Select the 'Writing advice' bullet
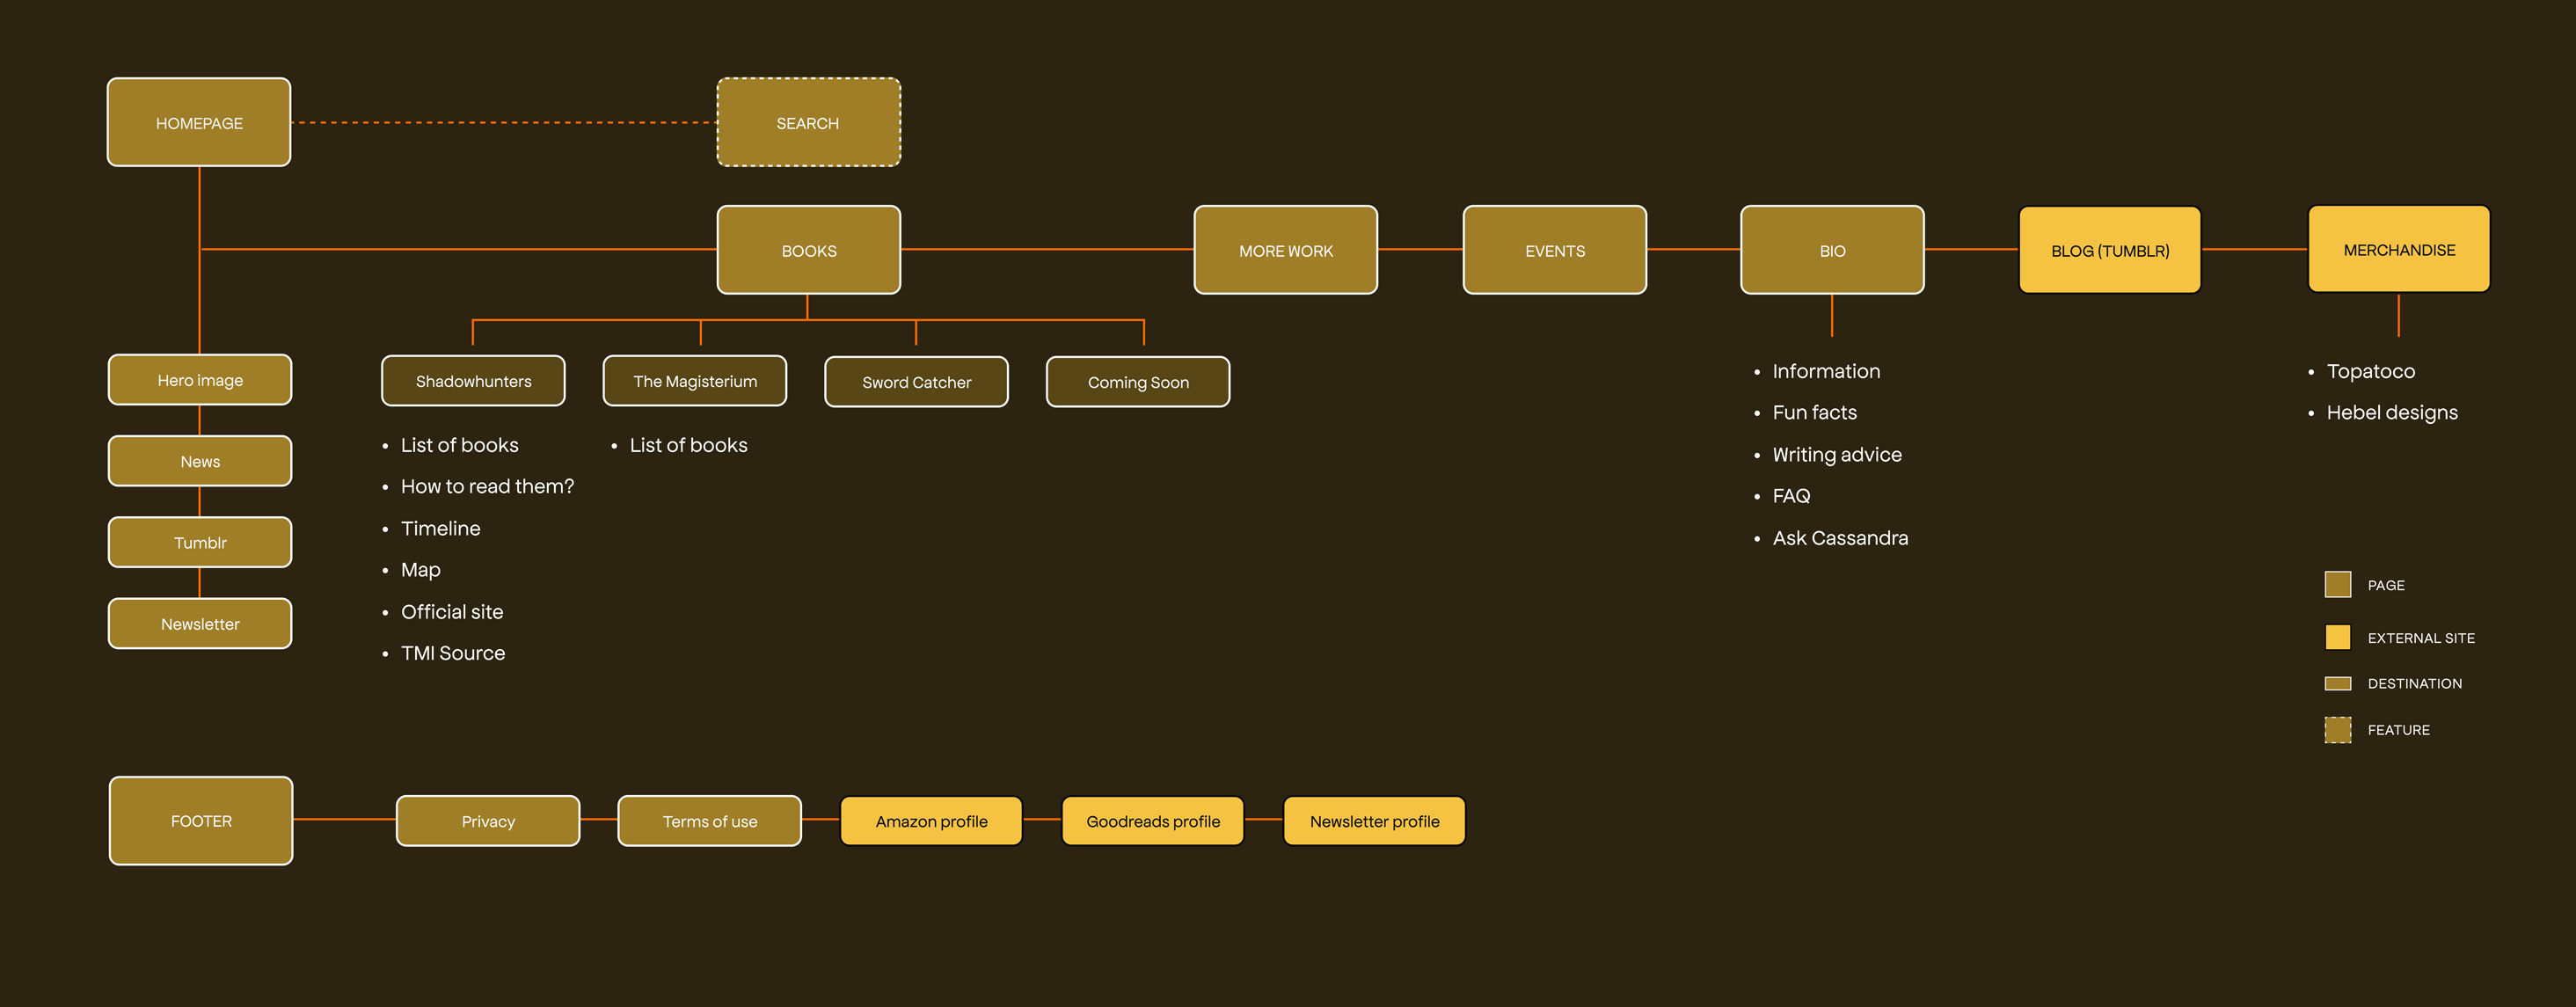Image resolution: width=2576 pixels, height=1007 pixels. (1837, 454)
